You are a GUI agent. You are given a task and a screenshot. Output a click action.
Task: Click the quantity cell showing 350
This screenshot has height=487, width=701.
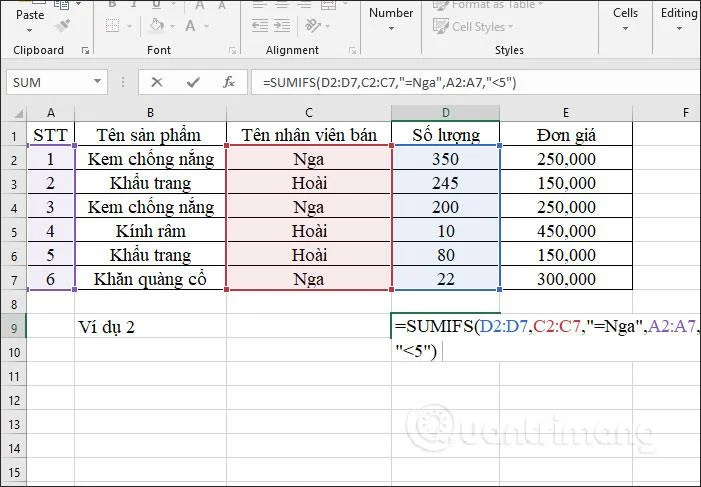(445, 158)
